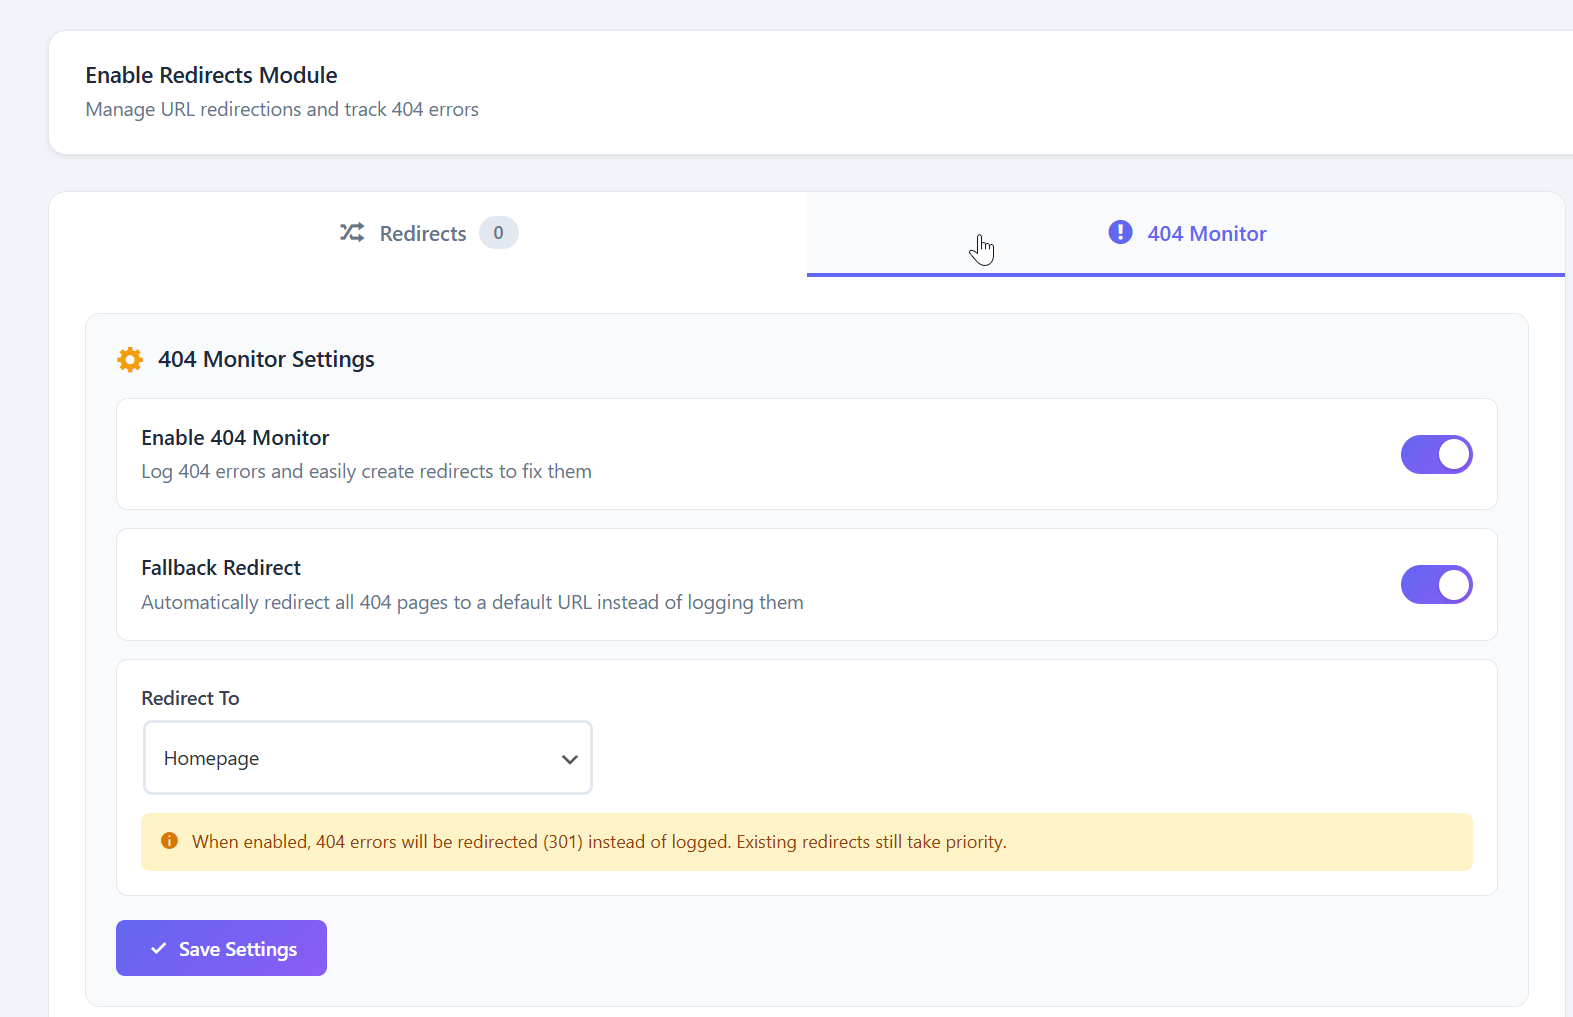The image size is (1573, 1017).
Task: Click the info icon in yellow notice
Action: tap(170, 841)
